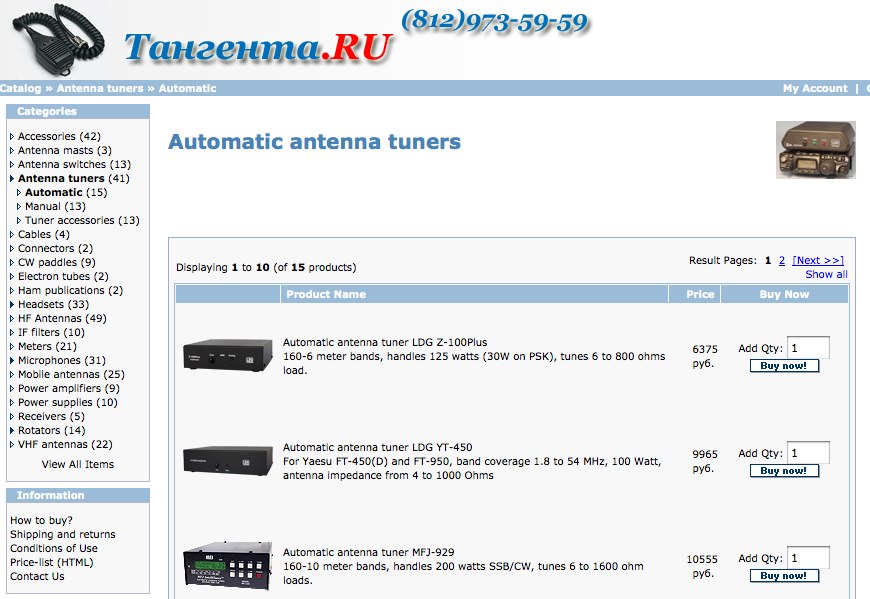
Task: Open Automatic antenna tuner LDG Z-100Plus title
Action: tap(385, 343)
